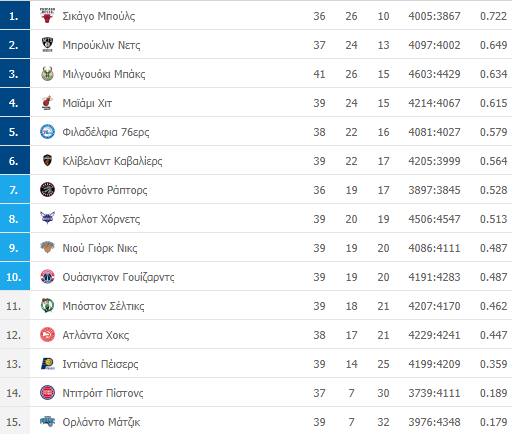Screen dimensions: 512x434
Task: Open the Ντιτρόιτ Πίστονς team link
Action: click(x=103, y=393)
